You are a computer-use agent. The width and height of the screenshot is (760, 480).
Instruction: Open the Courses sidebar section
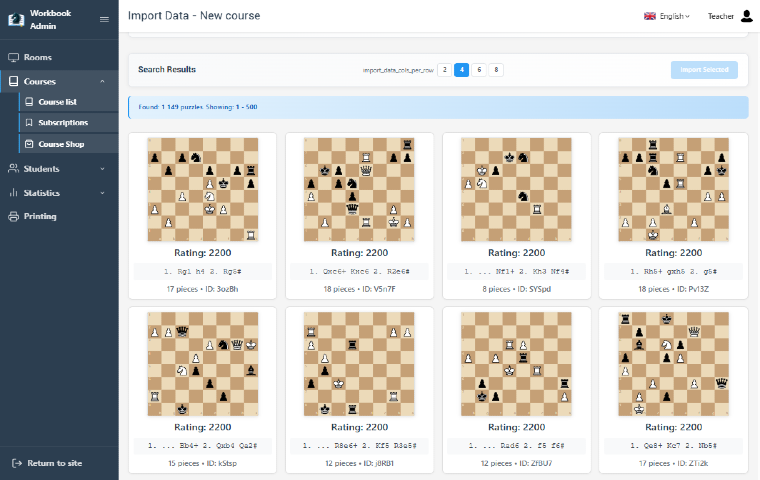click(x=59, y=81)
